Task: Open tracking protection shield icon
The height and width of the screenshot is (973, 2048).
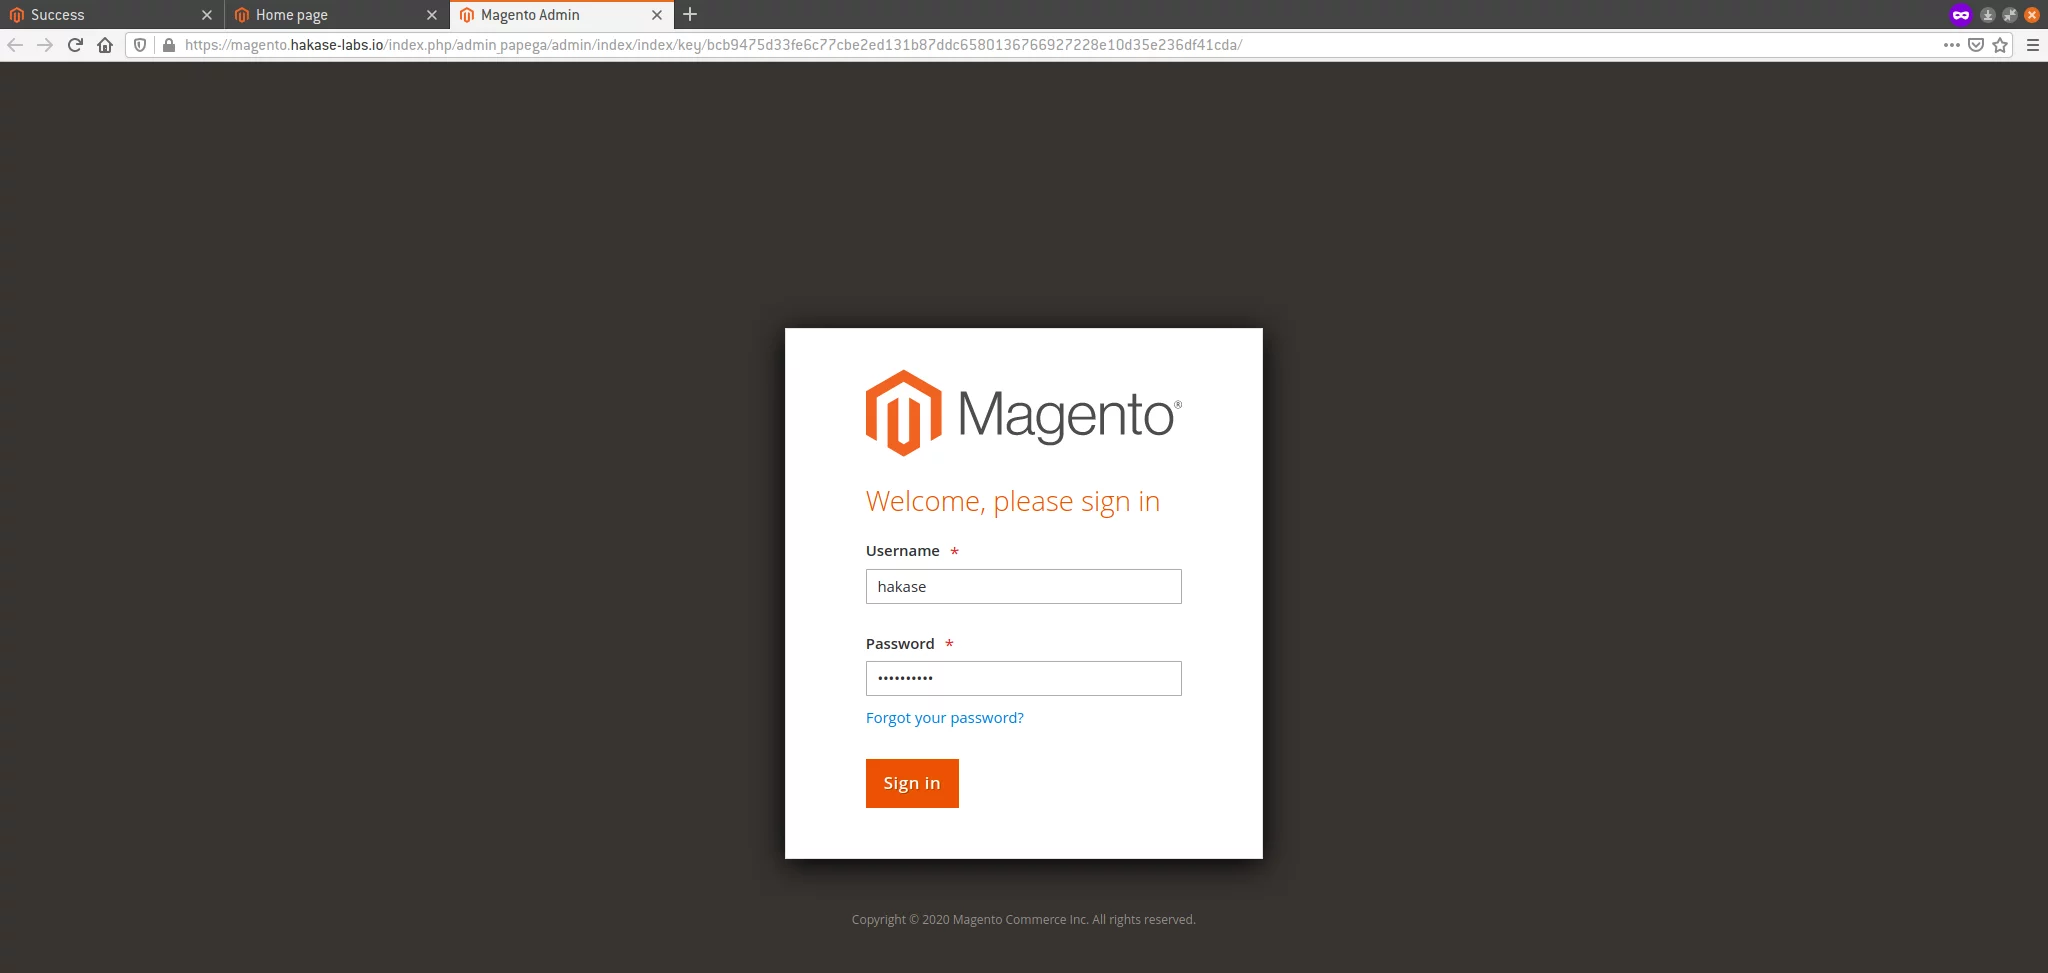Action: click(x=140, y=45)
